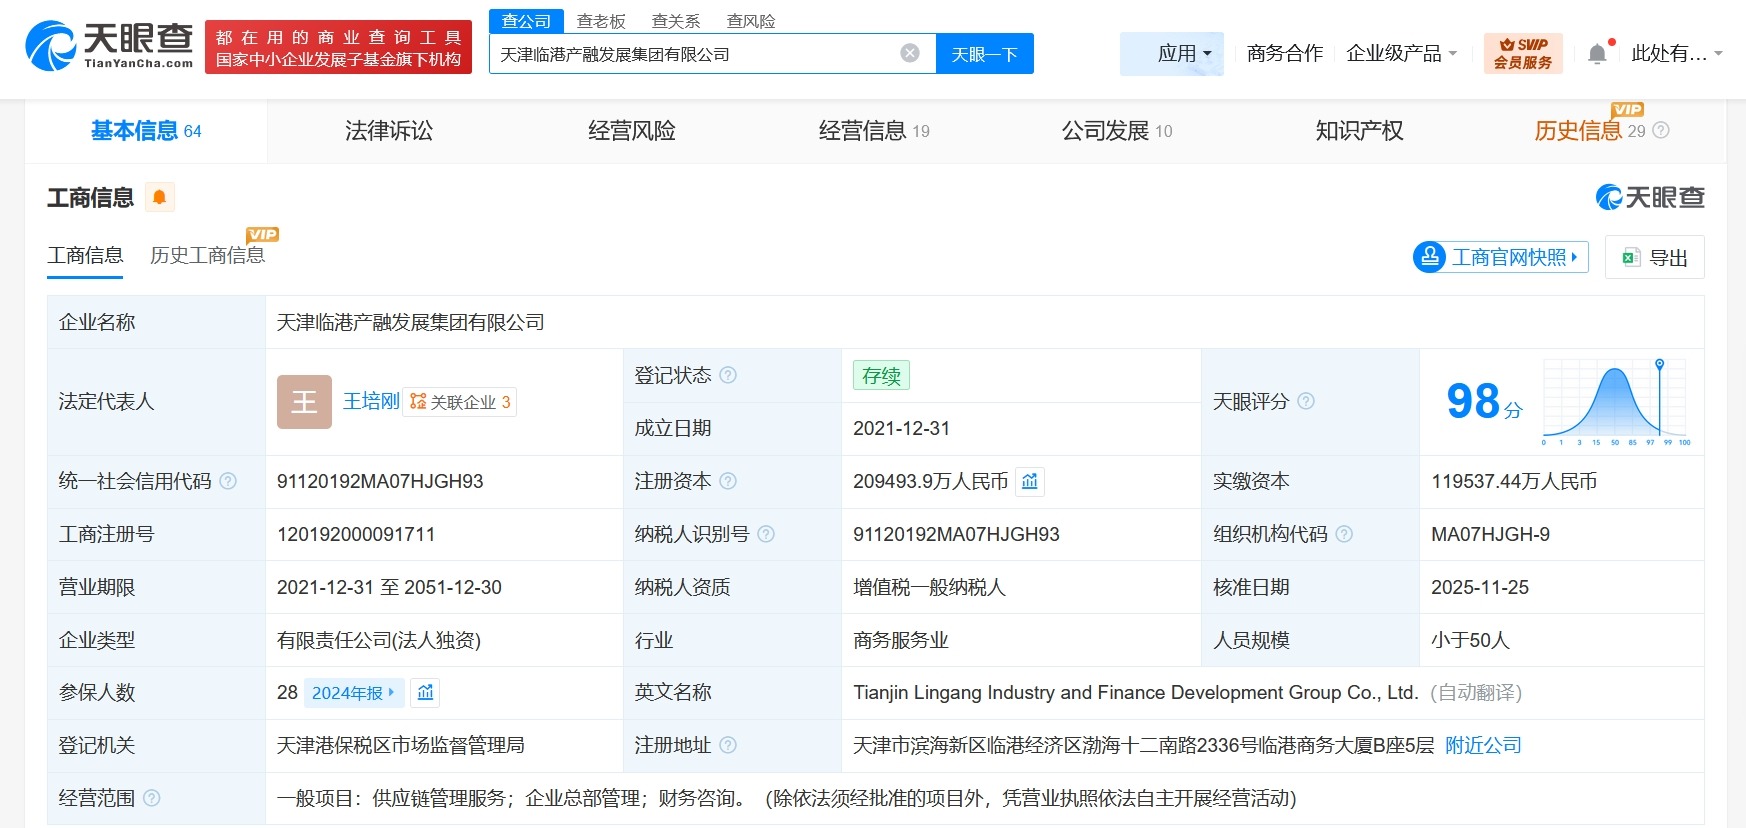The image size is (1746, 828).
Task: Select registration number 120192000091711
Action: [x=356, y=534]
